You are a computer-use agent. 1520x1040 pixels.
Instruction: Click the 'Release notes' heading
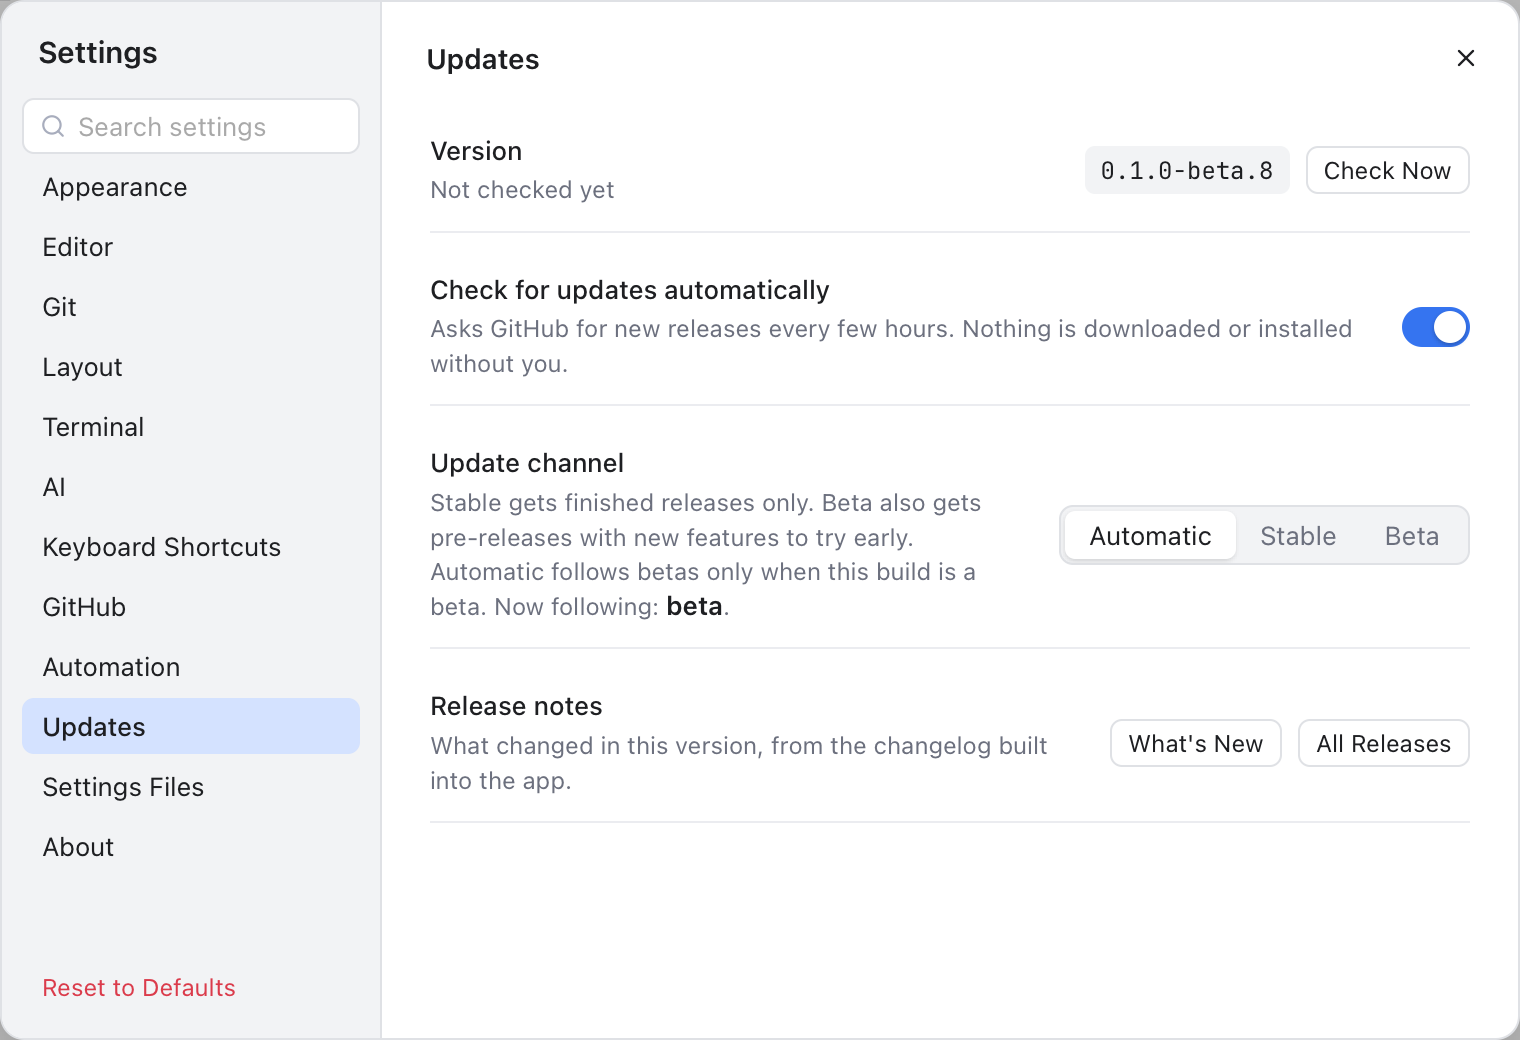[516, 706]
